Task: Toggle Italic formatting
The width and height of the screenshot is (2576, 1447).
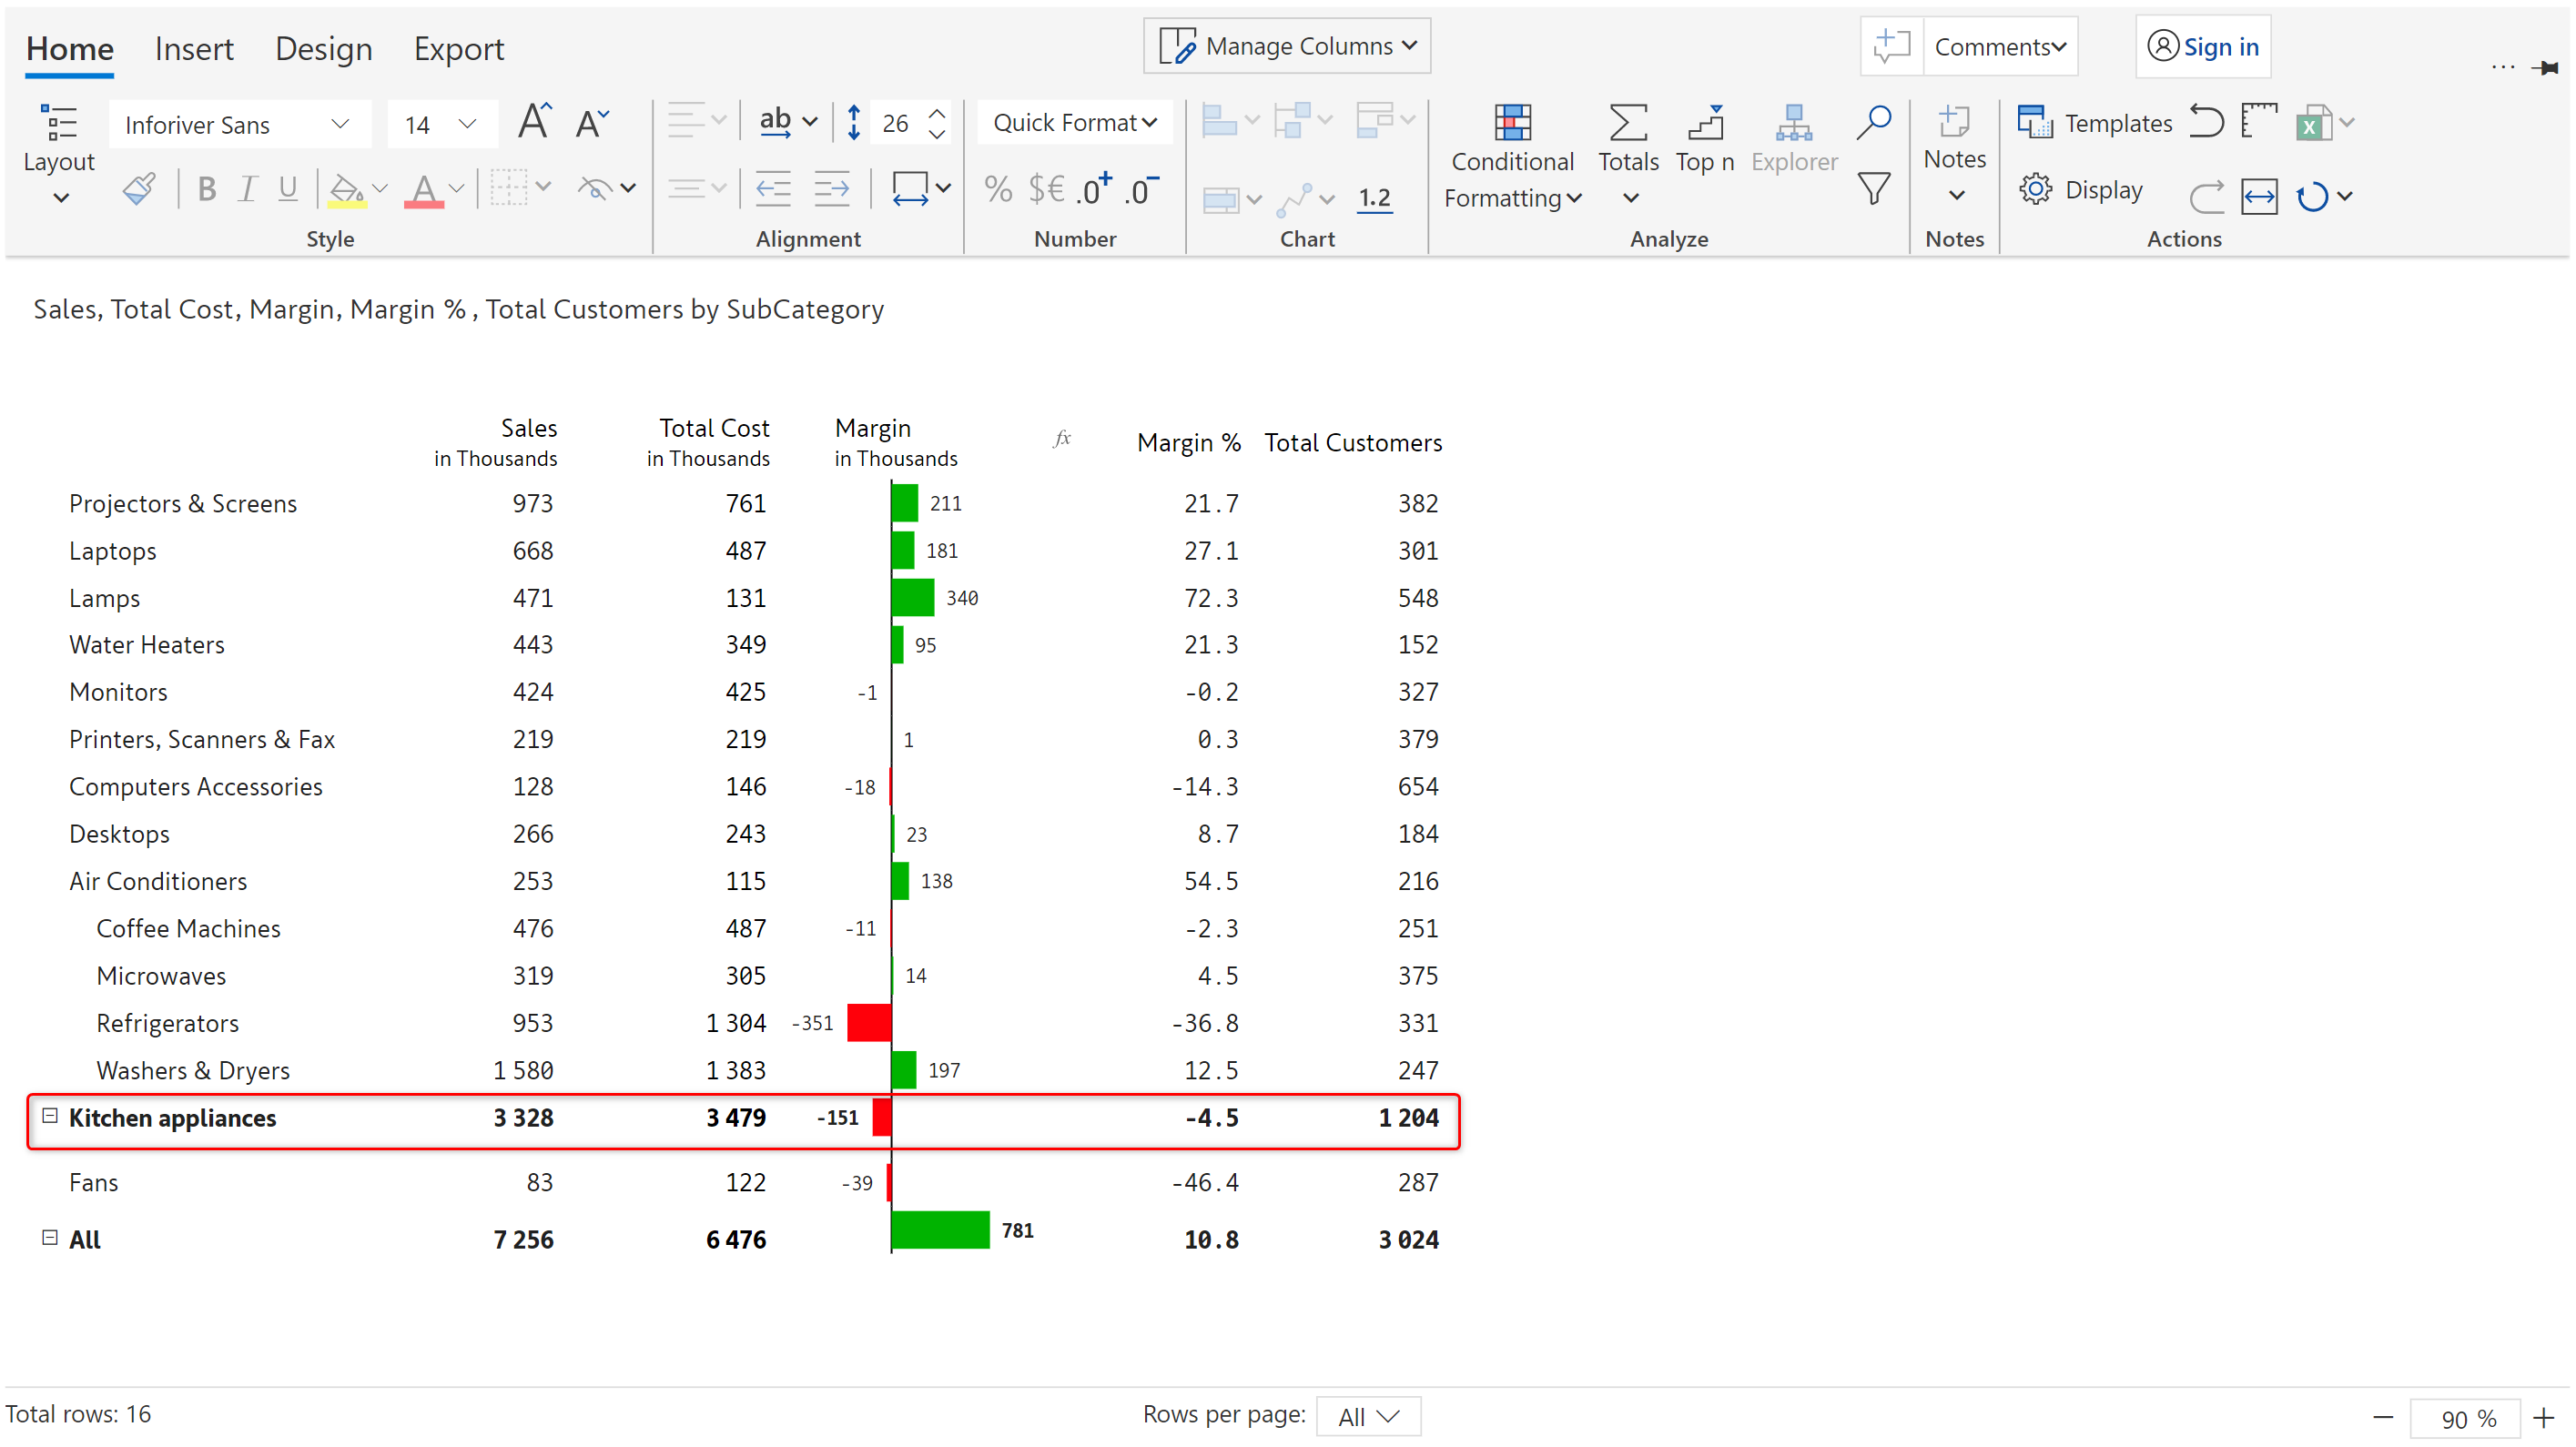Action: click(x=247, y=188)
